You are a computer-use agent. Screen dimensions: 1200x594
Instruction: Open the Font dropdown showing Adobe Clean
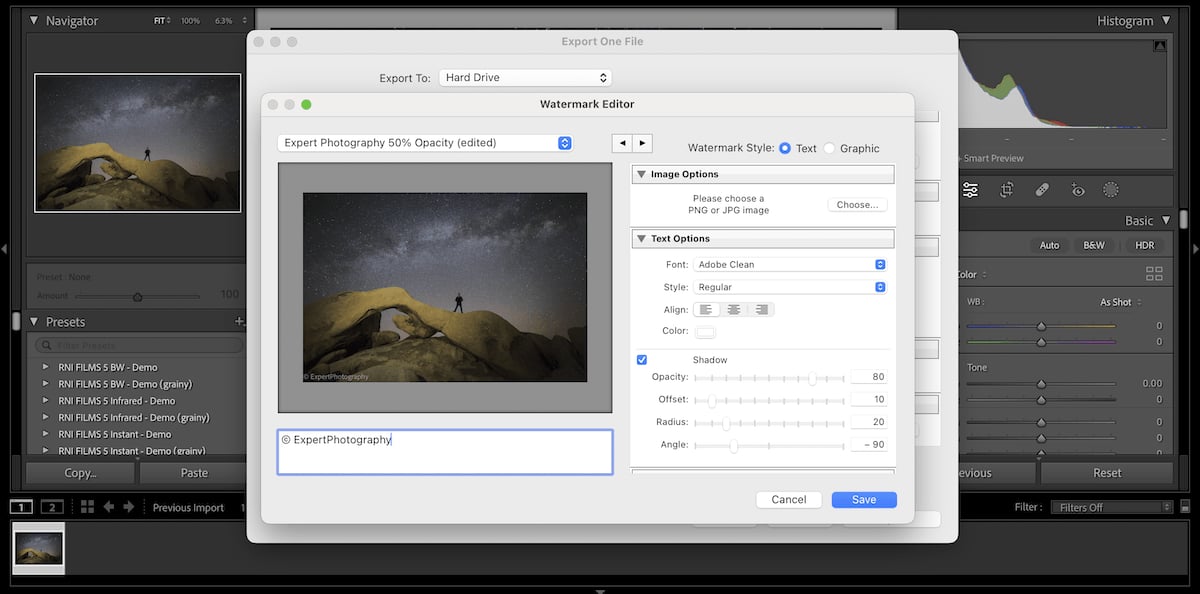click(x=790, y=264)
